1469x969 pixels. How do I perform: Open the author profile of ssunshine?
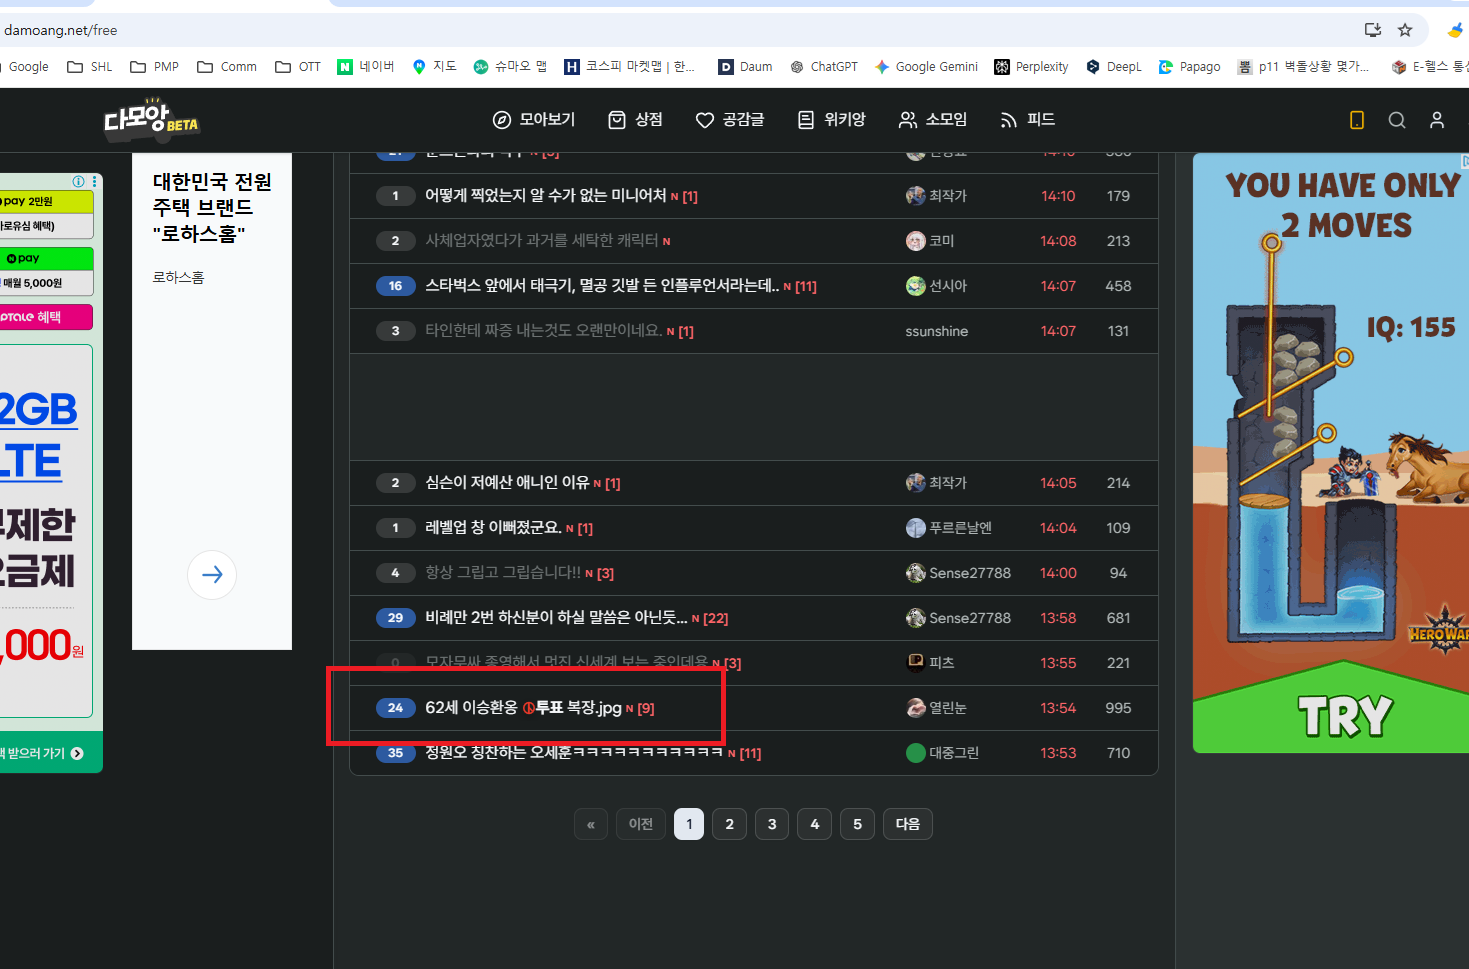pos(937,331)
